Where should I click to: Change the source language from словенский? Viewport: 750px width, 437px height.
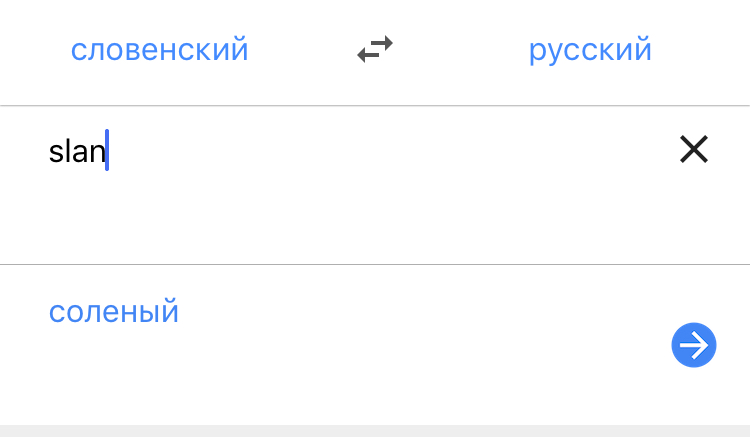(x=160, y=49)
